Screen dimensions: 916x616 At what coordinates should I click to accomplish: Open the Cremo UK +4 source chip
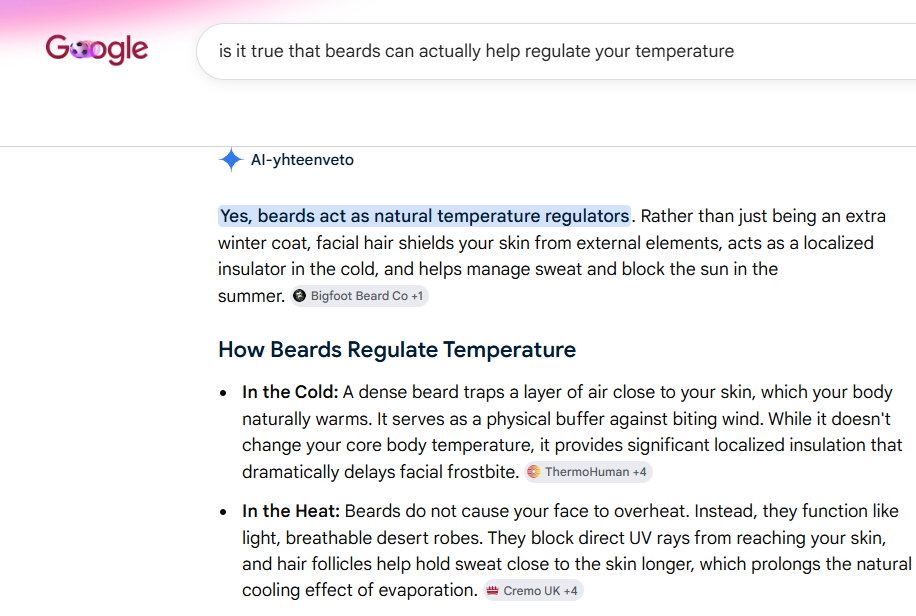tap(533, 591)
